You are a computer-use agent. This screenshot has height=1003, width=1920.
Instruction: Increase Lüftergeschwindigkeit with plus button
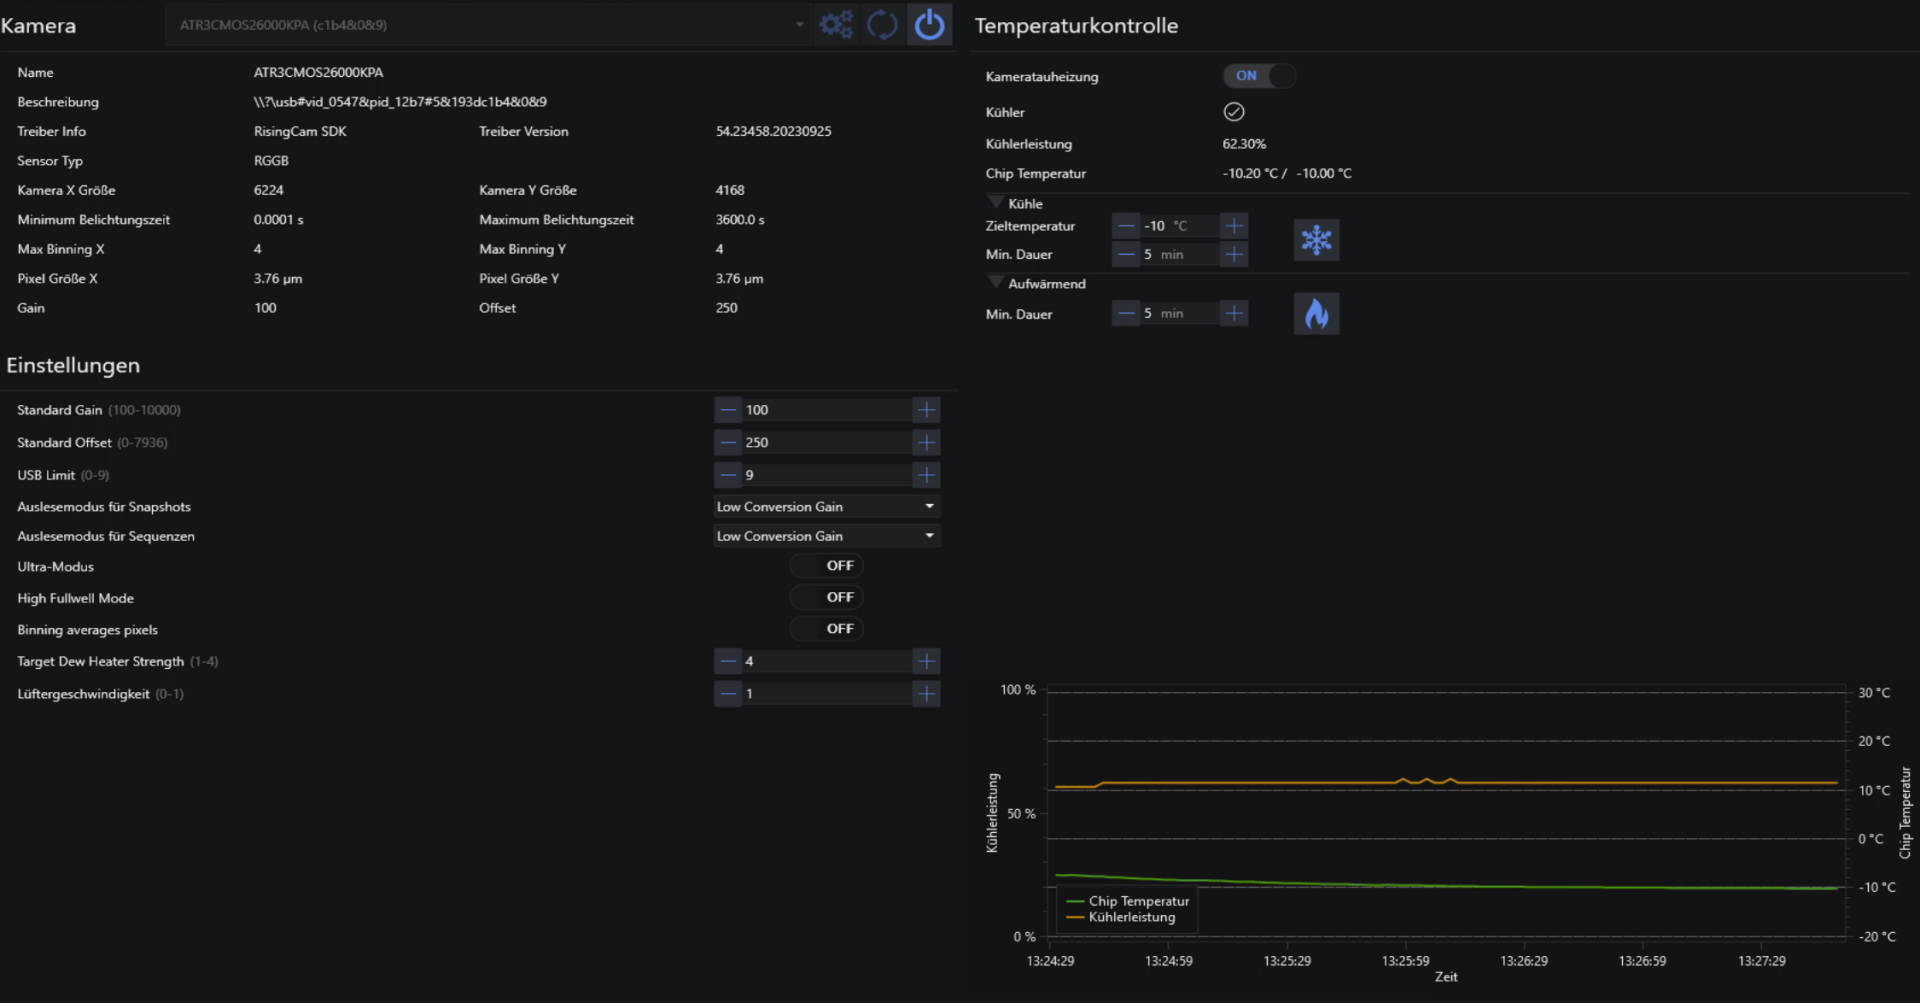point(927,694)
